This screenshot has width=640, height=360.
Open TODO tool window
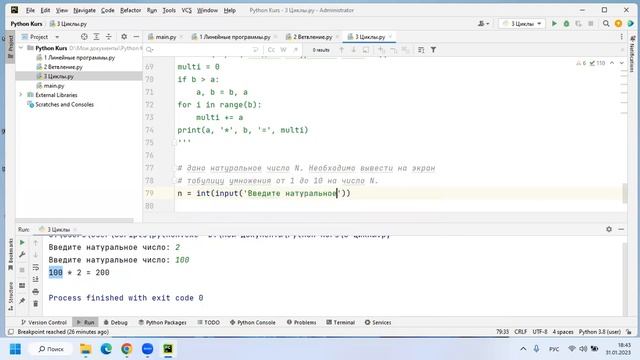(209, 322)
